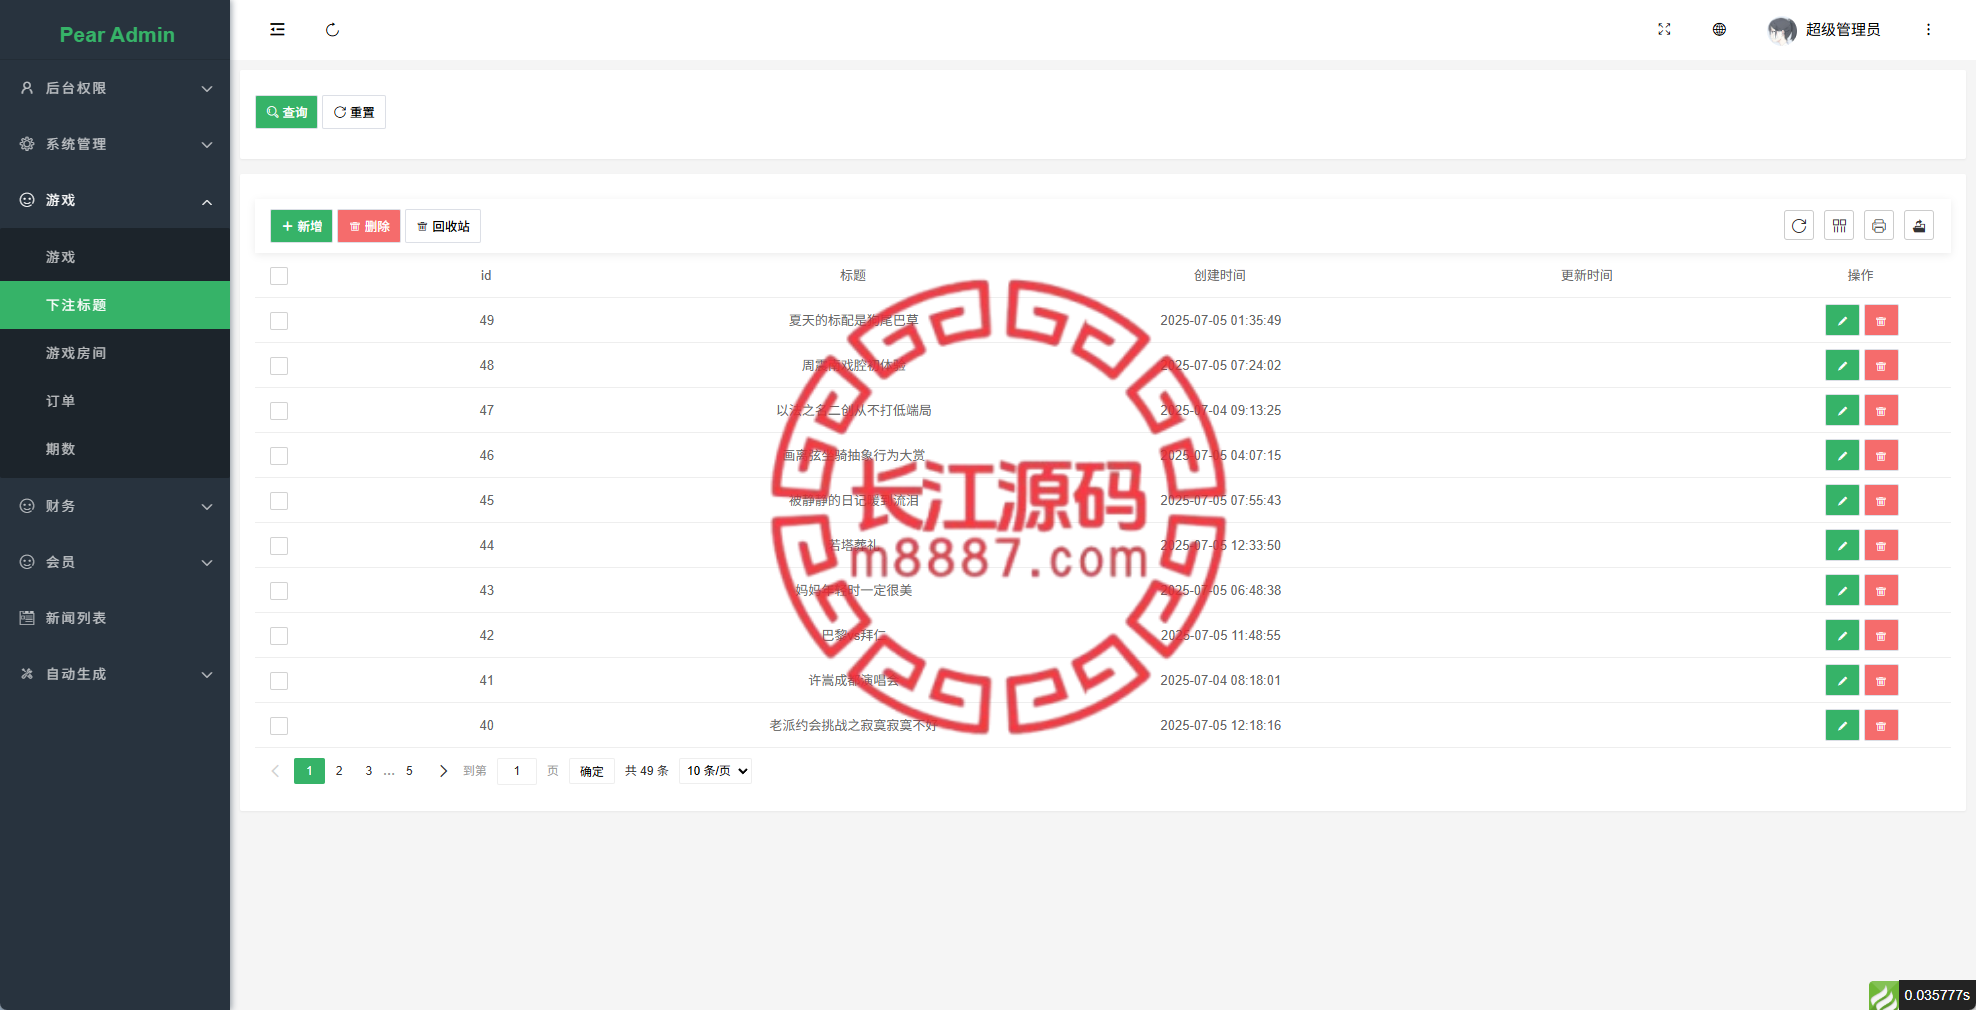This screenshot has height=1010, width=1976.
Task: Toggle fullscreen mode icon
Action: [x=1664, y=30]
